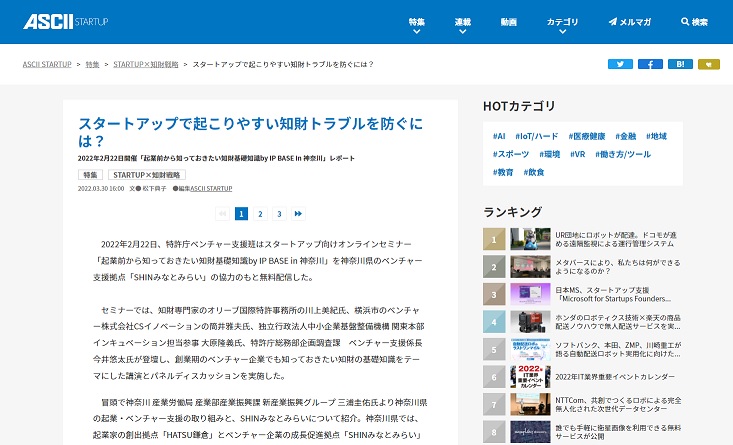Go to page 2 of article
The width and height of the screenshot is (733, 445).
coord(260,213)
